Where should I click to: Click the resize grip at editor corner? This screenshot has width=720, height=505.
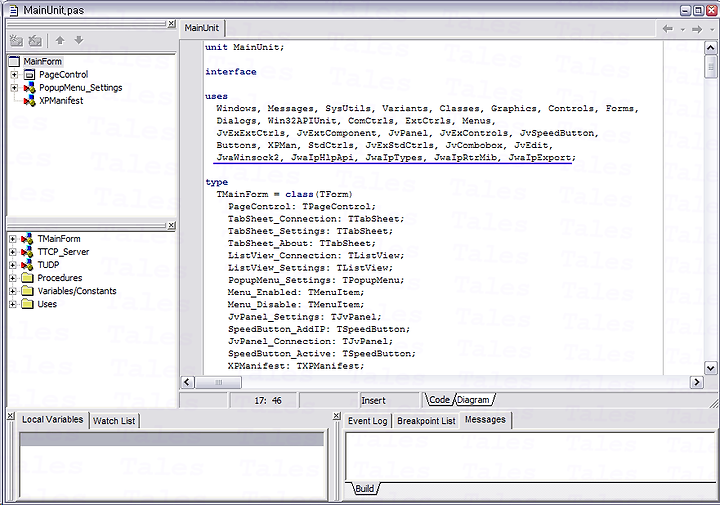tap(714, 403)
